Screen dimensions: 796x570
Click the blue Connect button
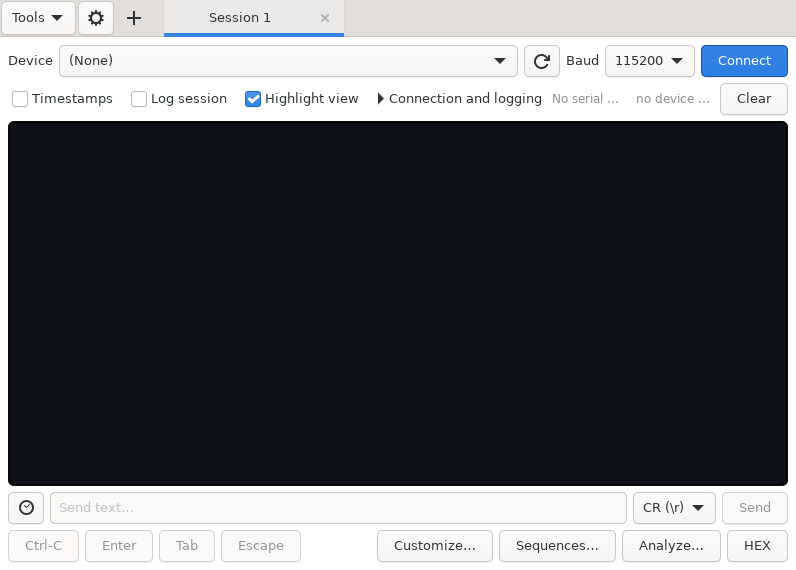(x=744, y=61)
